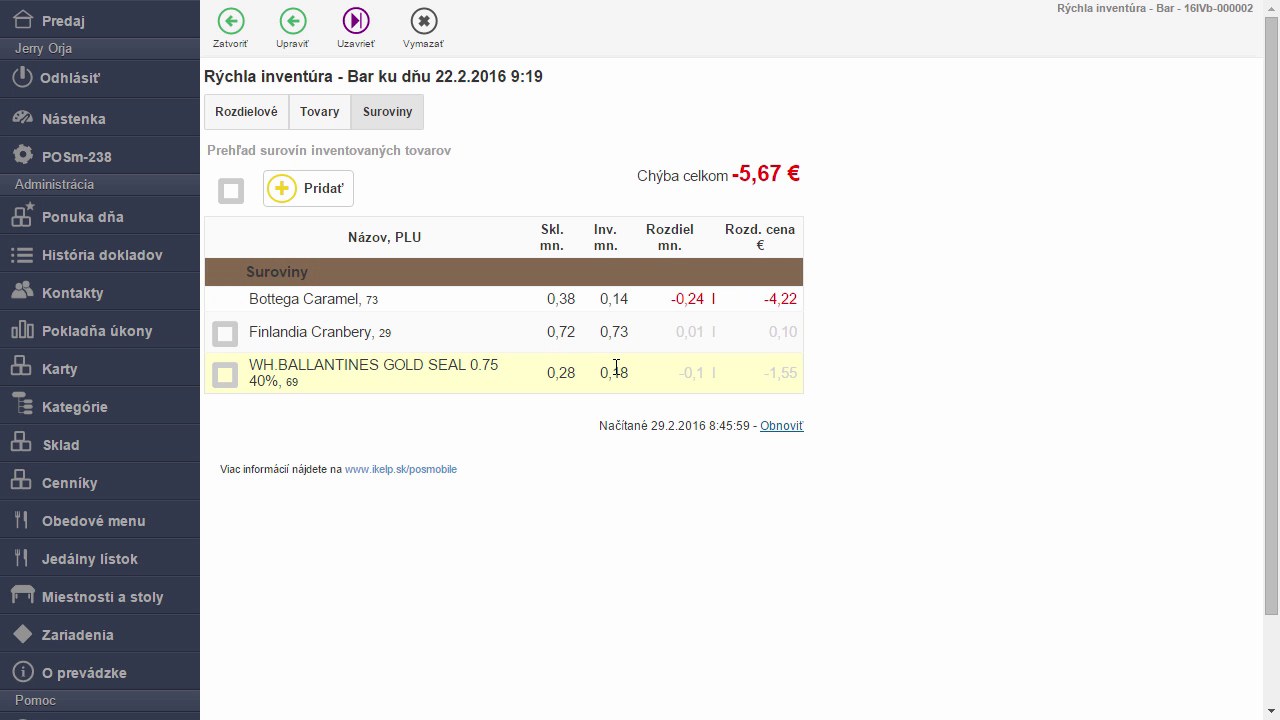Open Zariadenia in sidebar
The image size is (1280, 720).
click(x=100, y=634)
